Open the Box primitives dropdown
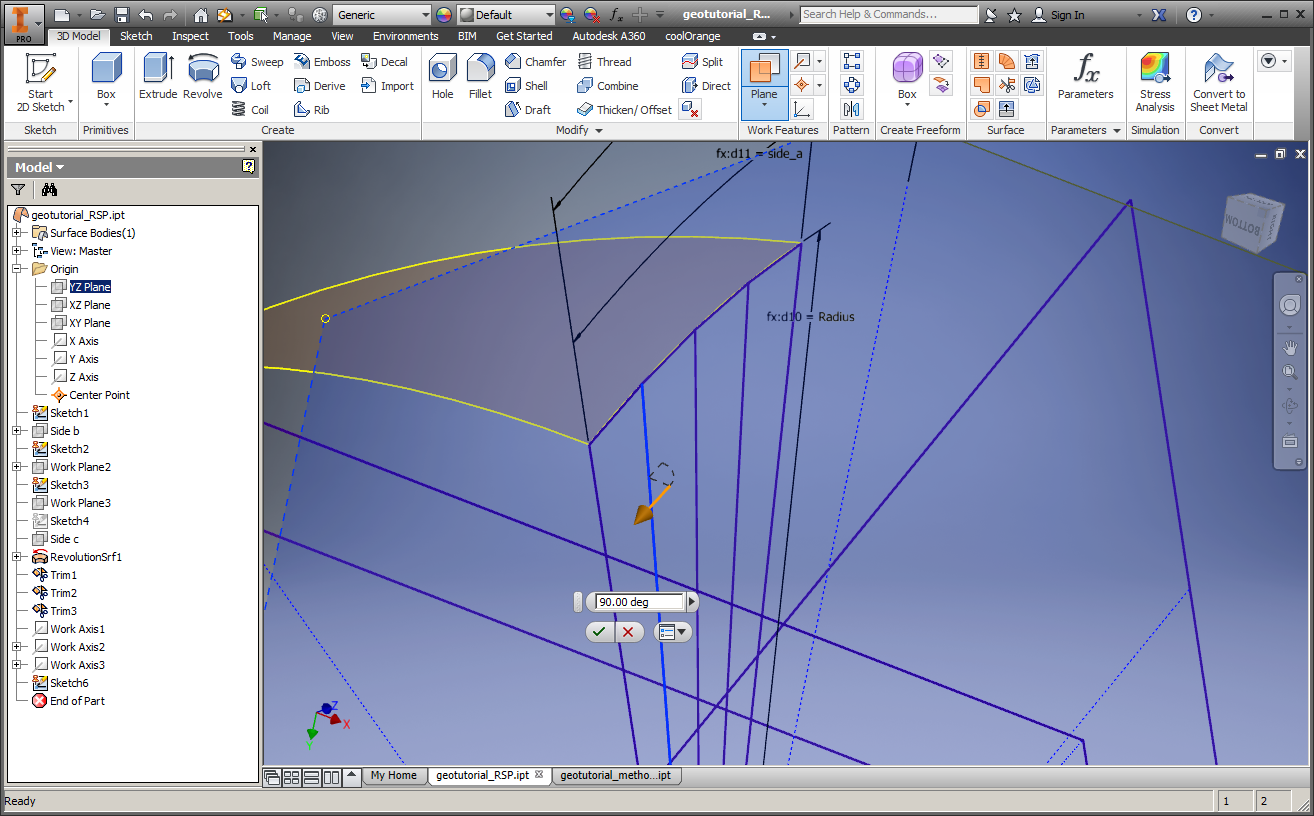Viewport: 1314px width, 816px height. pos(106,106)
